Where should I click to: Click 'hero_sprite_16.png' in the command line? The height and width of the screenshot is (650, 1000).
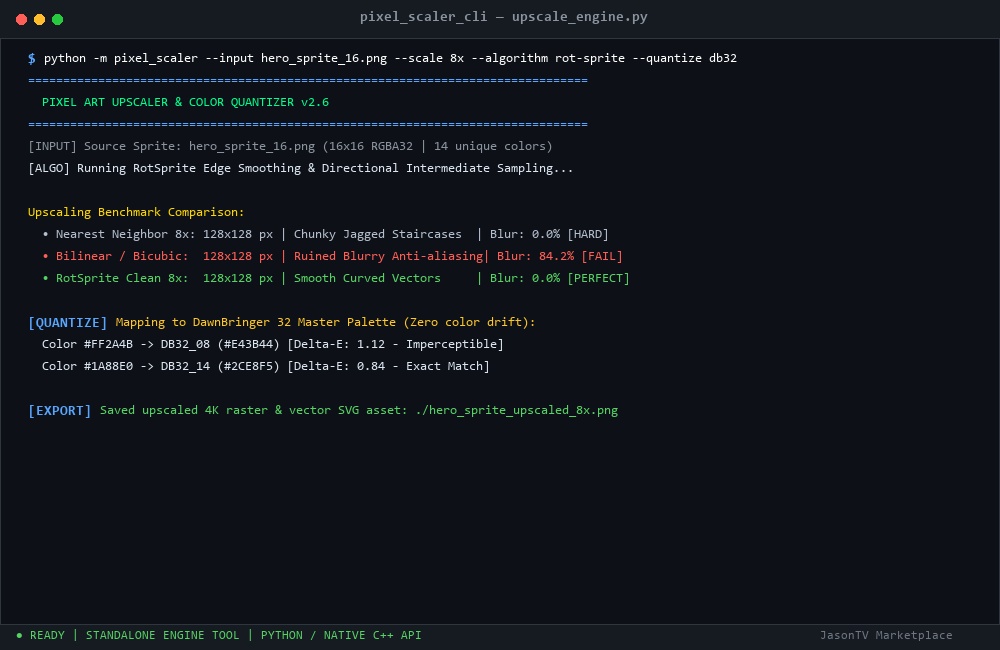(324, 58)
